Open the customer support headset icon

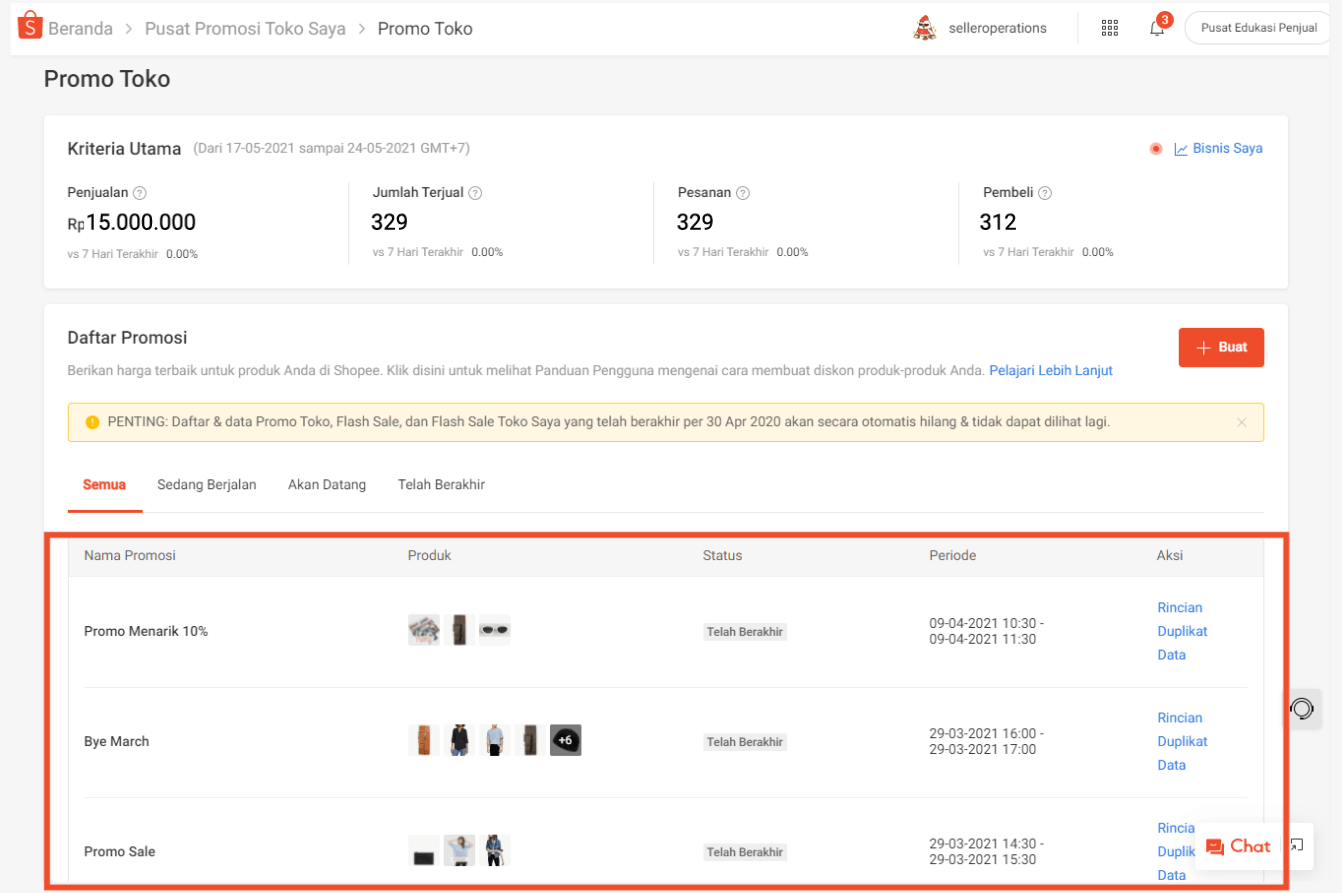(1301, 709)
